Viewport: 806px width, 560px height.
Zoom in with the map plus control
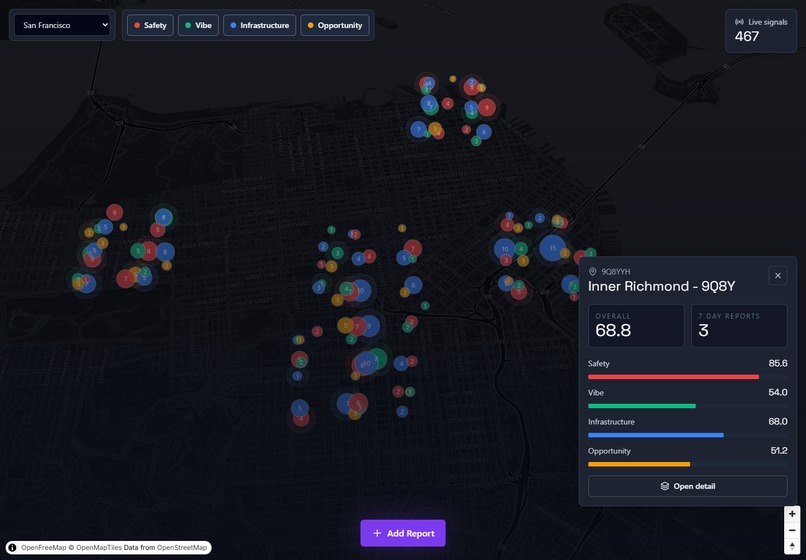[x=792, y=514]
